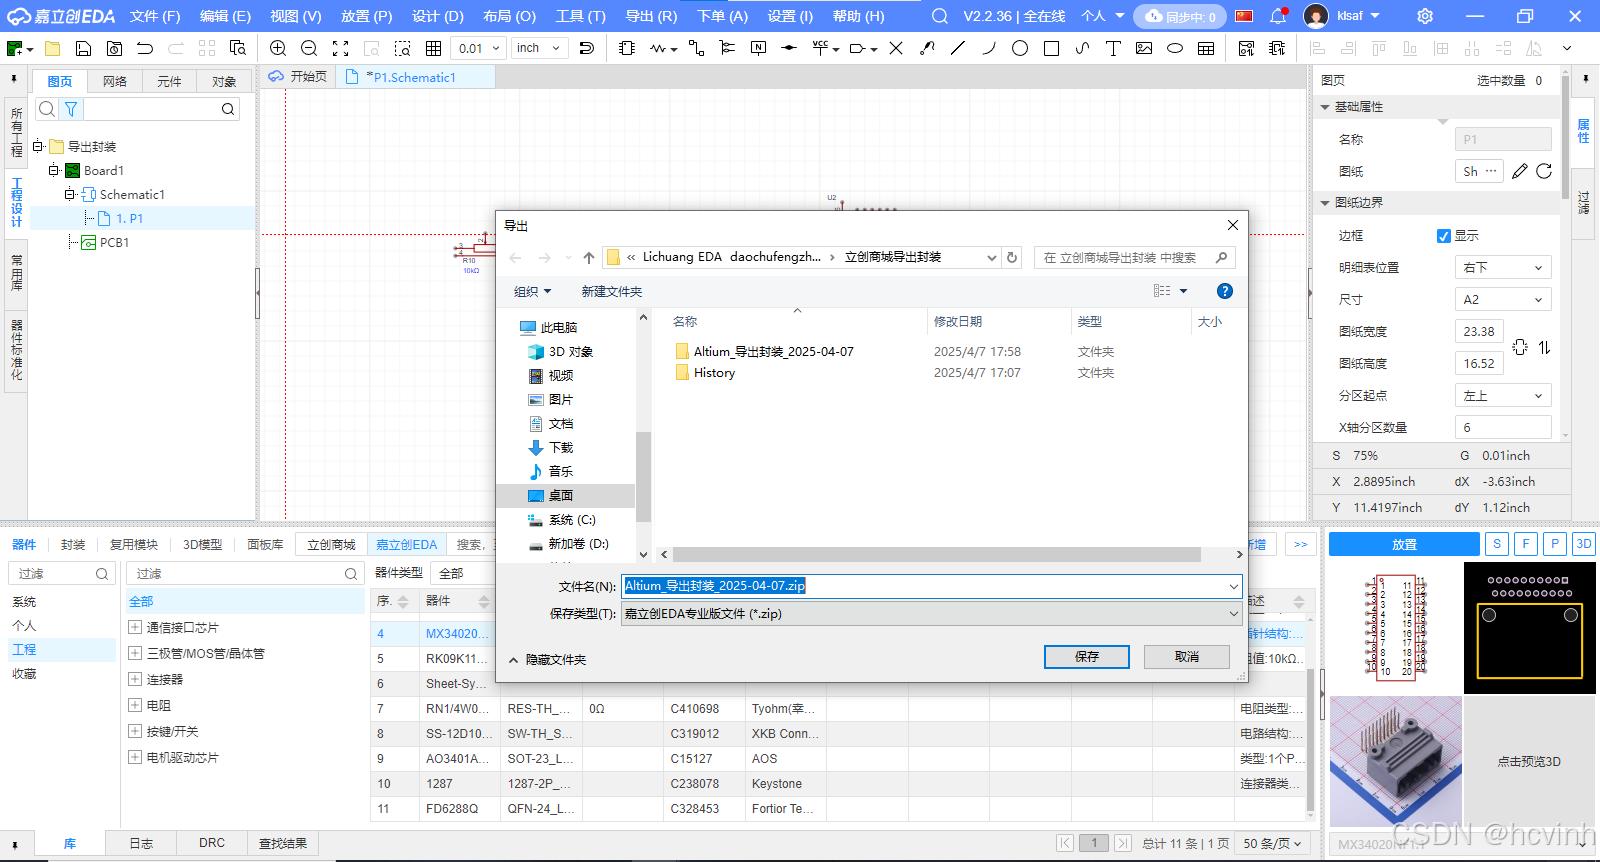Screen dimensions: 1600x862
Task: Expand the communication interface chip category
Action: click(x=135, y=627)
